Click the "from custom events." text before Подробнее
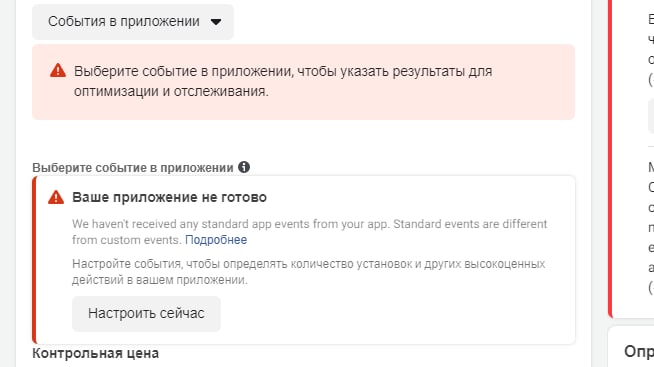654x367 pixels. (x=127, y=240)
